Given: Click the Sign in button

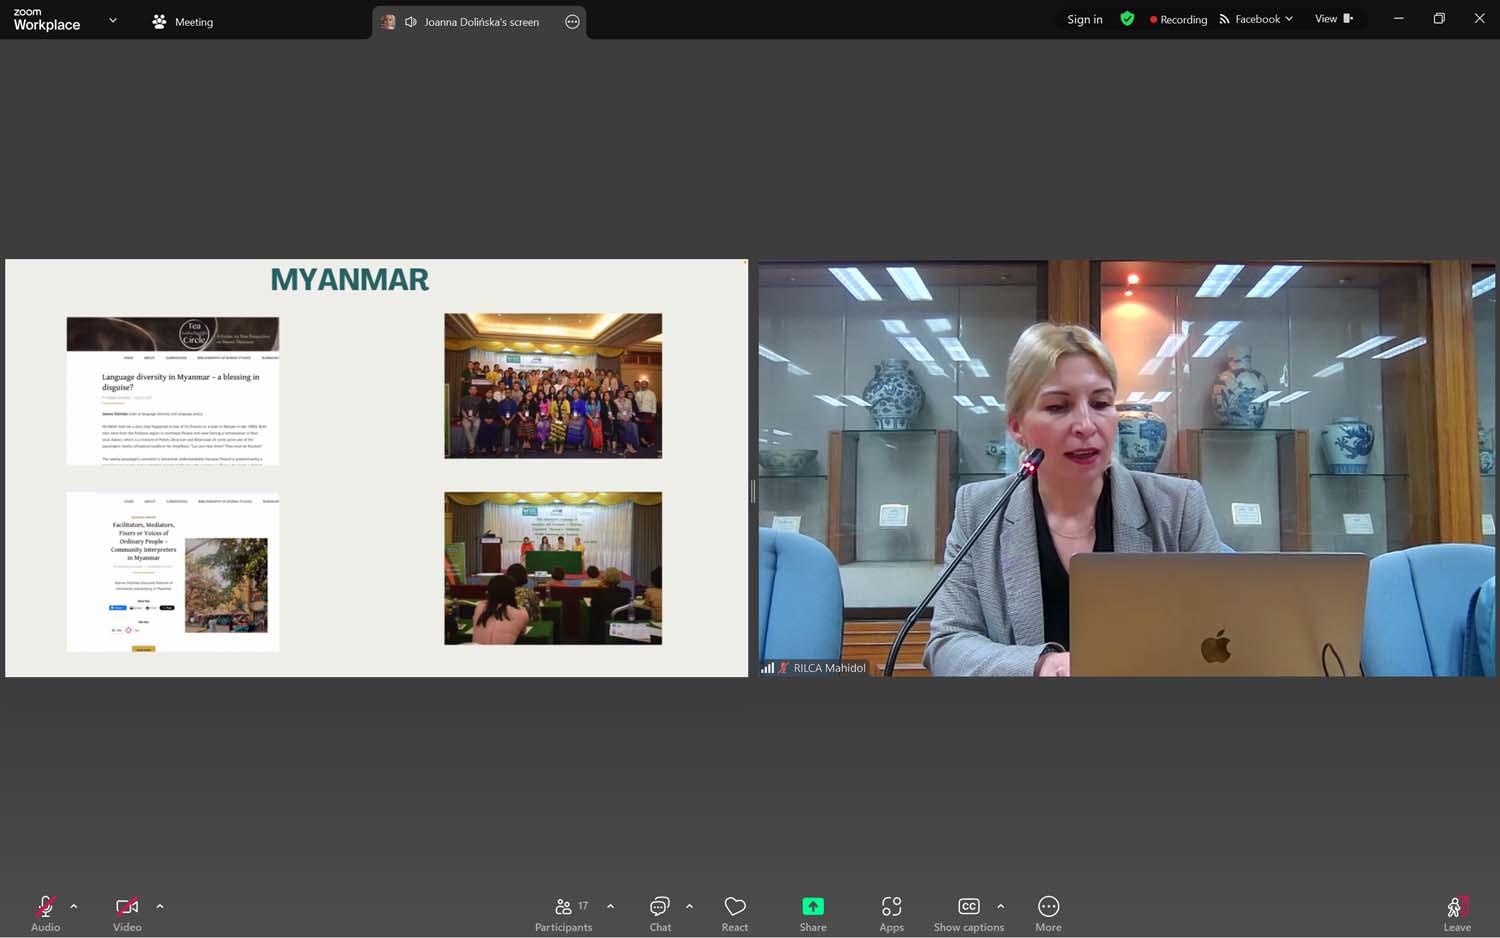Looking at the screenshot, I should tap(1084, 19).
